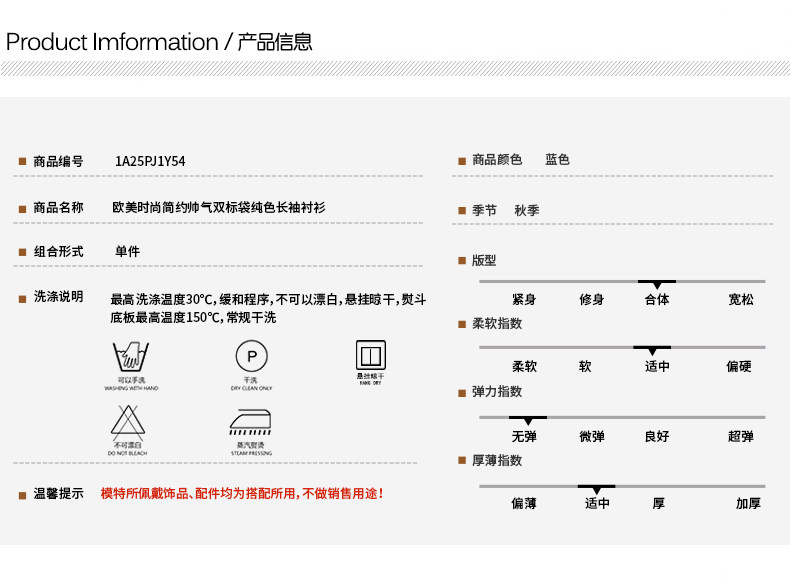Click the 单件 combination value
This screenshot has height=584, width=790.
127,251
